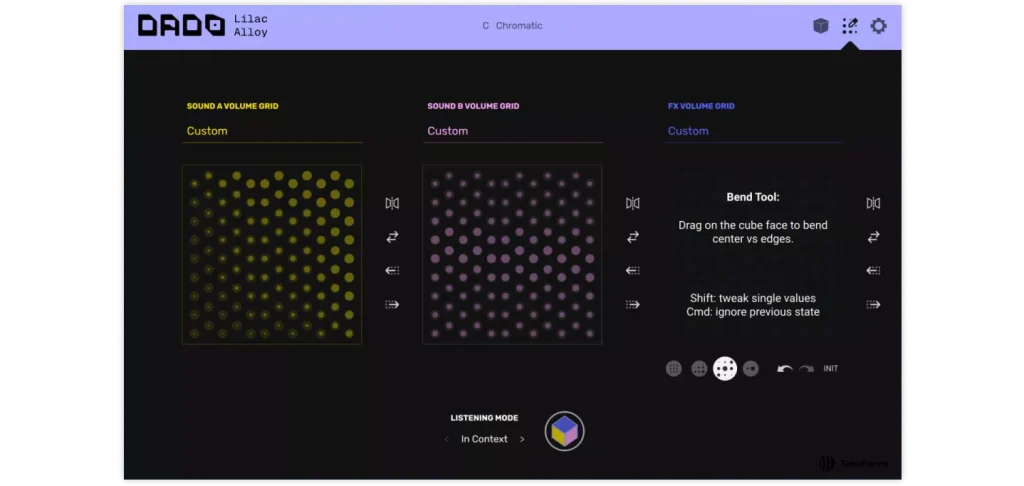Click left-pointing dotted arrow beside Sound B grid
Screen dimensions: 1024x486
633,270
